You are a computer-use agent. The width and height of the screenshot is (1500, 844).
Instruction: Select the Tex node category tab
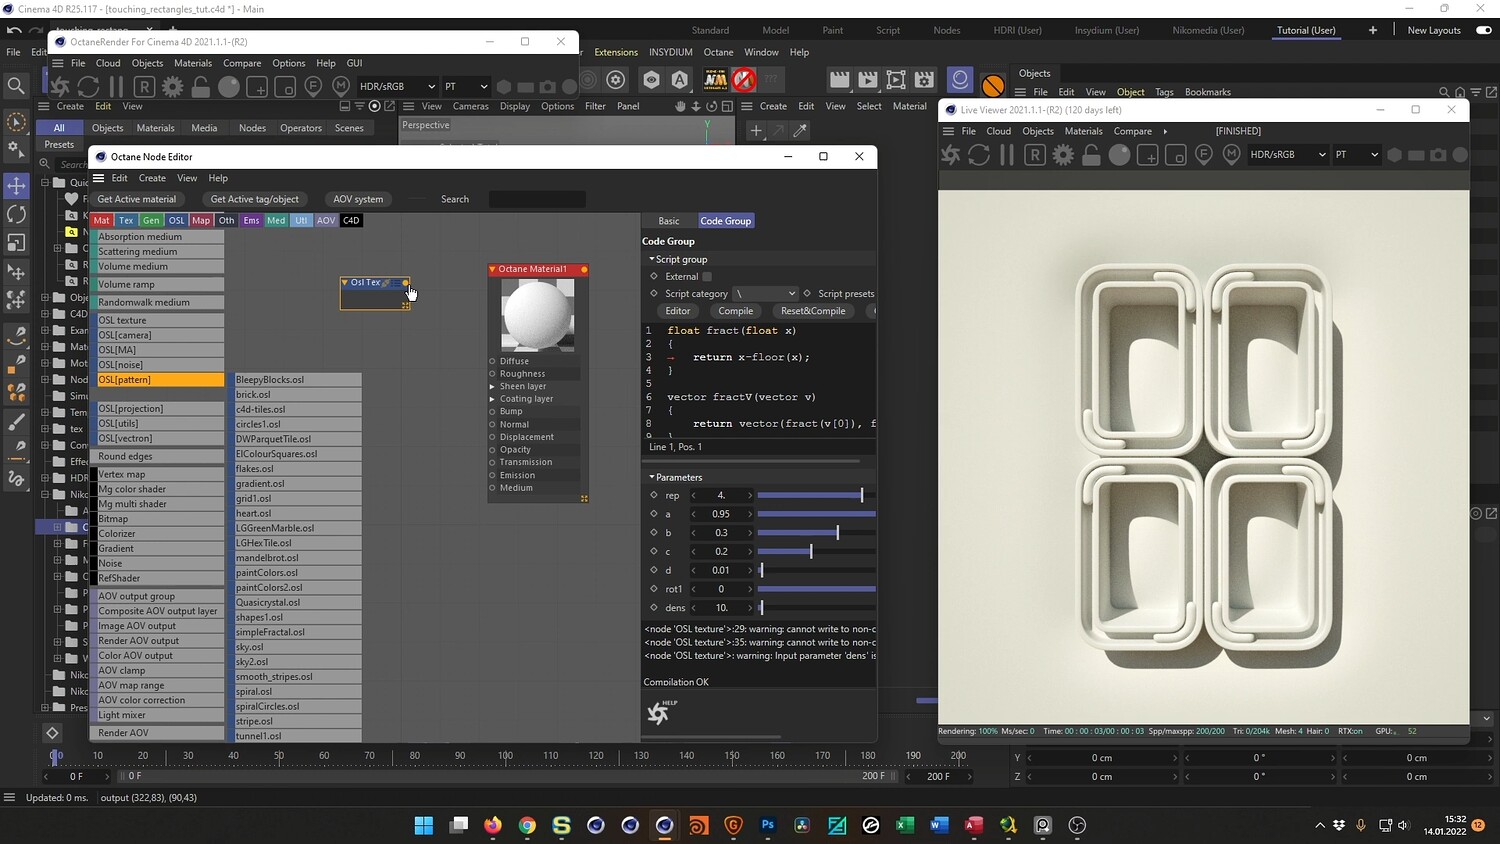click(x=126, y=221)
